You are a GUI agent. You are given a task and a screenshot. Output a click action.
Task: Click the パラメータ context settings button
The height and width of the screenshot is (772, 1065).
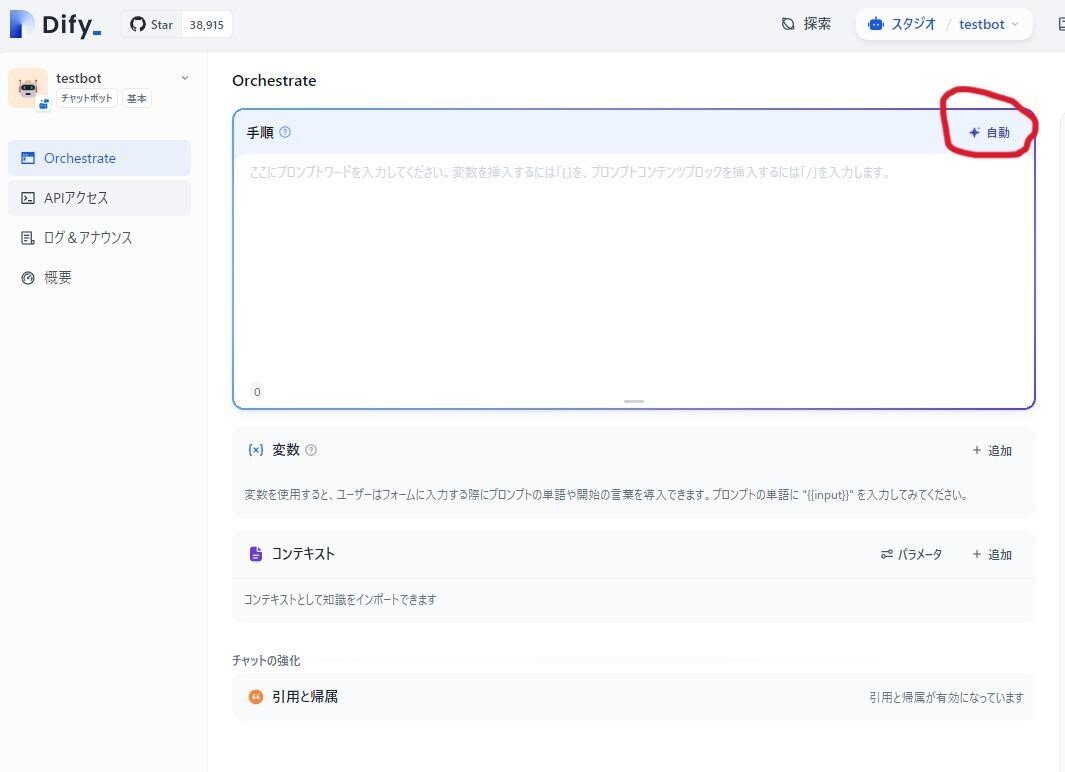[x=911, y=554]
